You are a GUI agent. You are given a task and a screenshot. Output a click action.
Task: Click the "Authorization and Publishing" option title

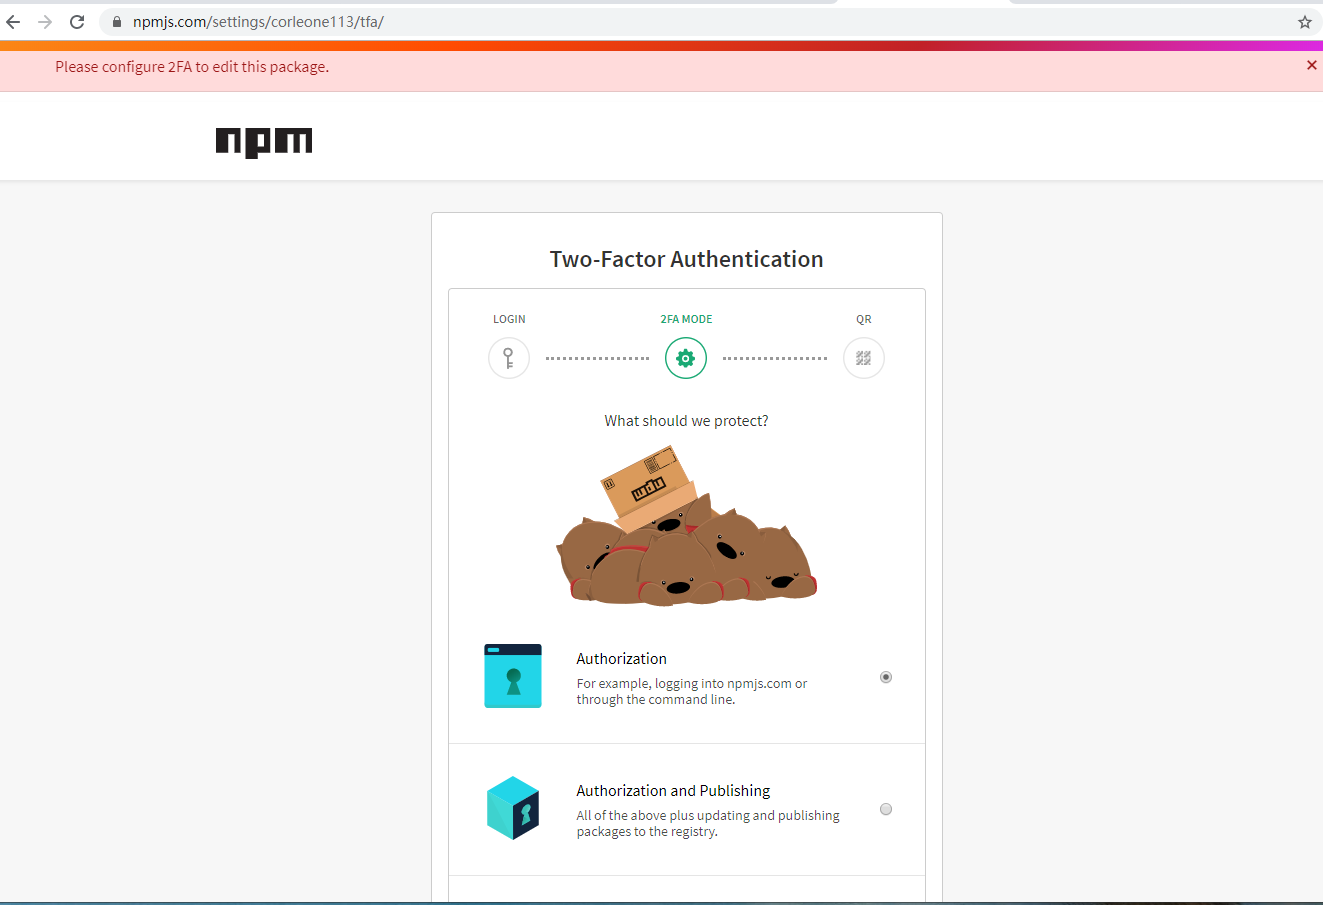(x=673, y=791)
